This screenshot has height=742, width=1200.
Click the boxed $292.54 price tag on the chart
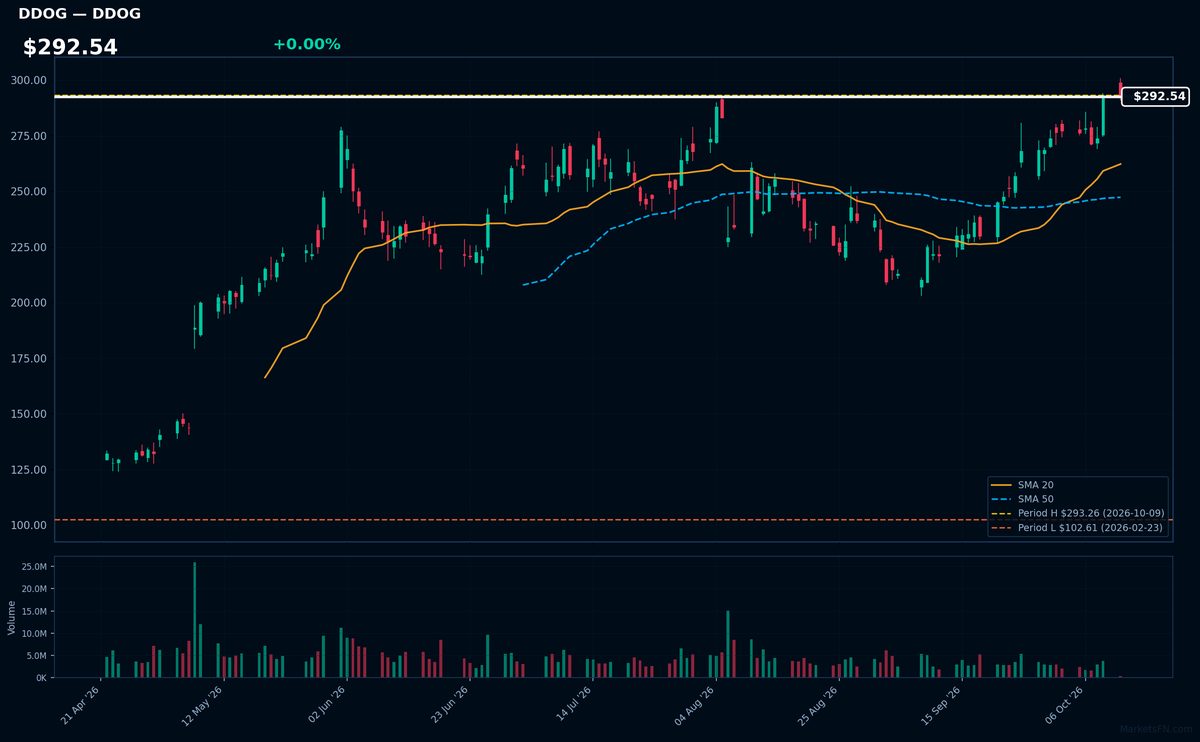pyautogui.click(x=1155, y=97)
